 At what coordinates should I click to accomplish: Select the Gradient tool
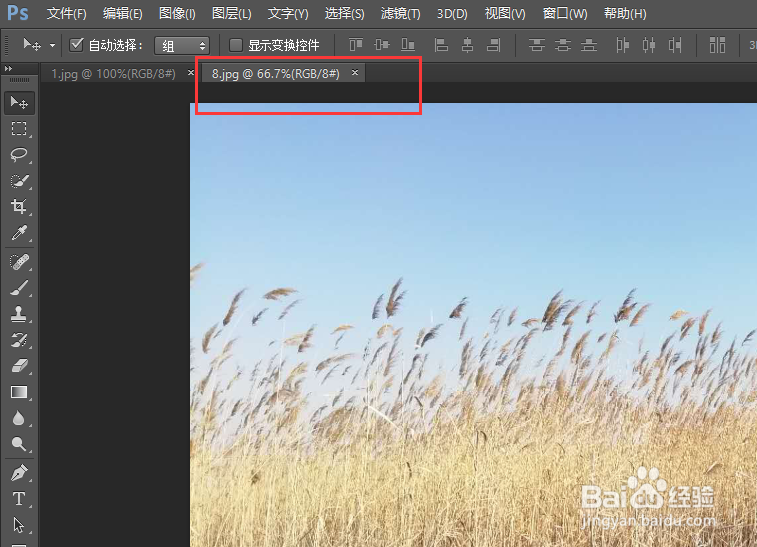coord(19,392)
